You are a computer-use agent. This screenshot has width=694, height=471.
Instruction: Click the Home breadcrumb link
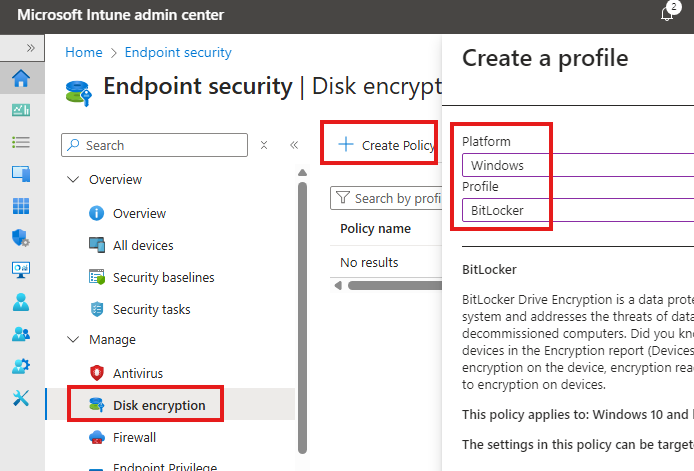[84, 52]
